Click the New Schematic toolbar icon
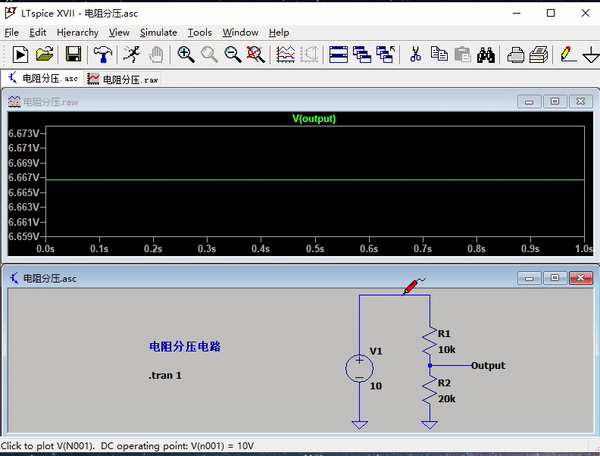600x456 pixels. 20,55
